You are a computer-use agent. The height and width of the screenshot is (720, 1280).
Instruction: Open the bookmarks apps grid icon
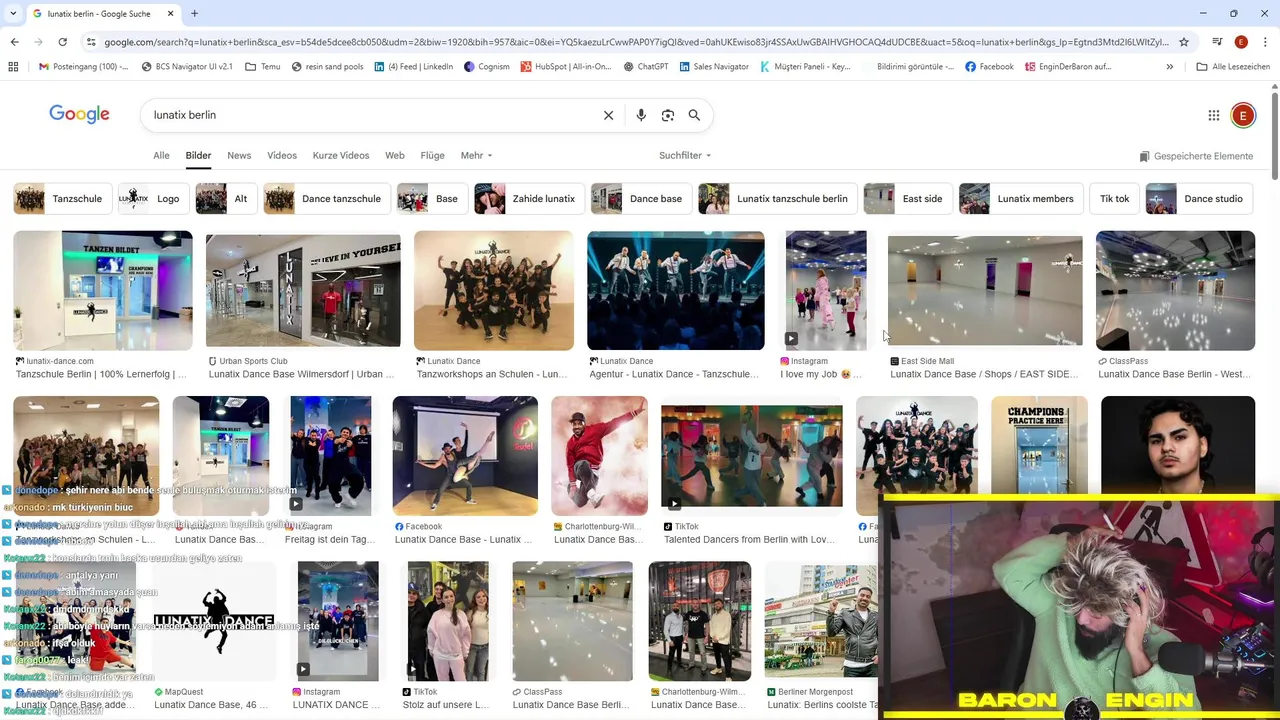tap(13, 67)
